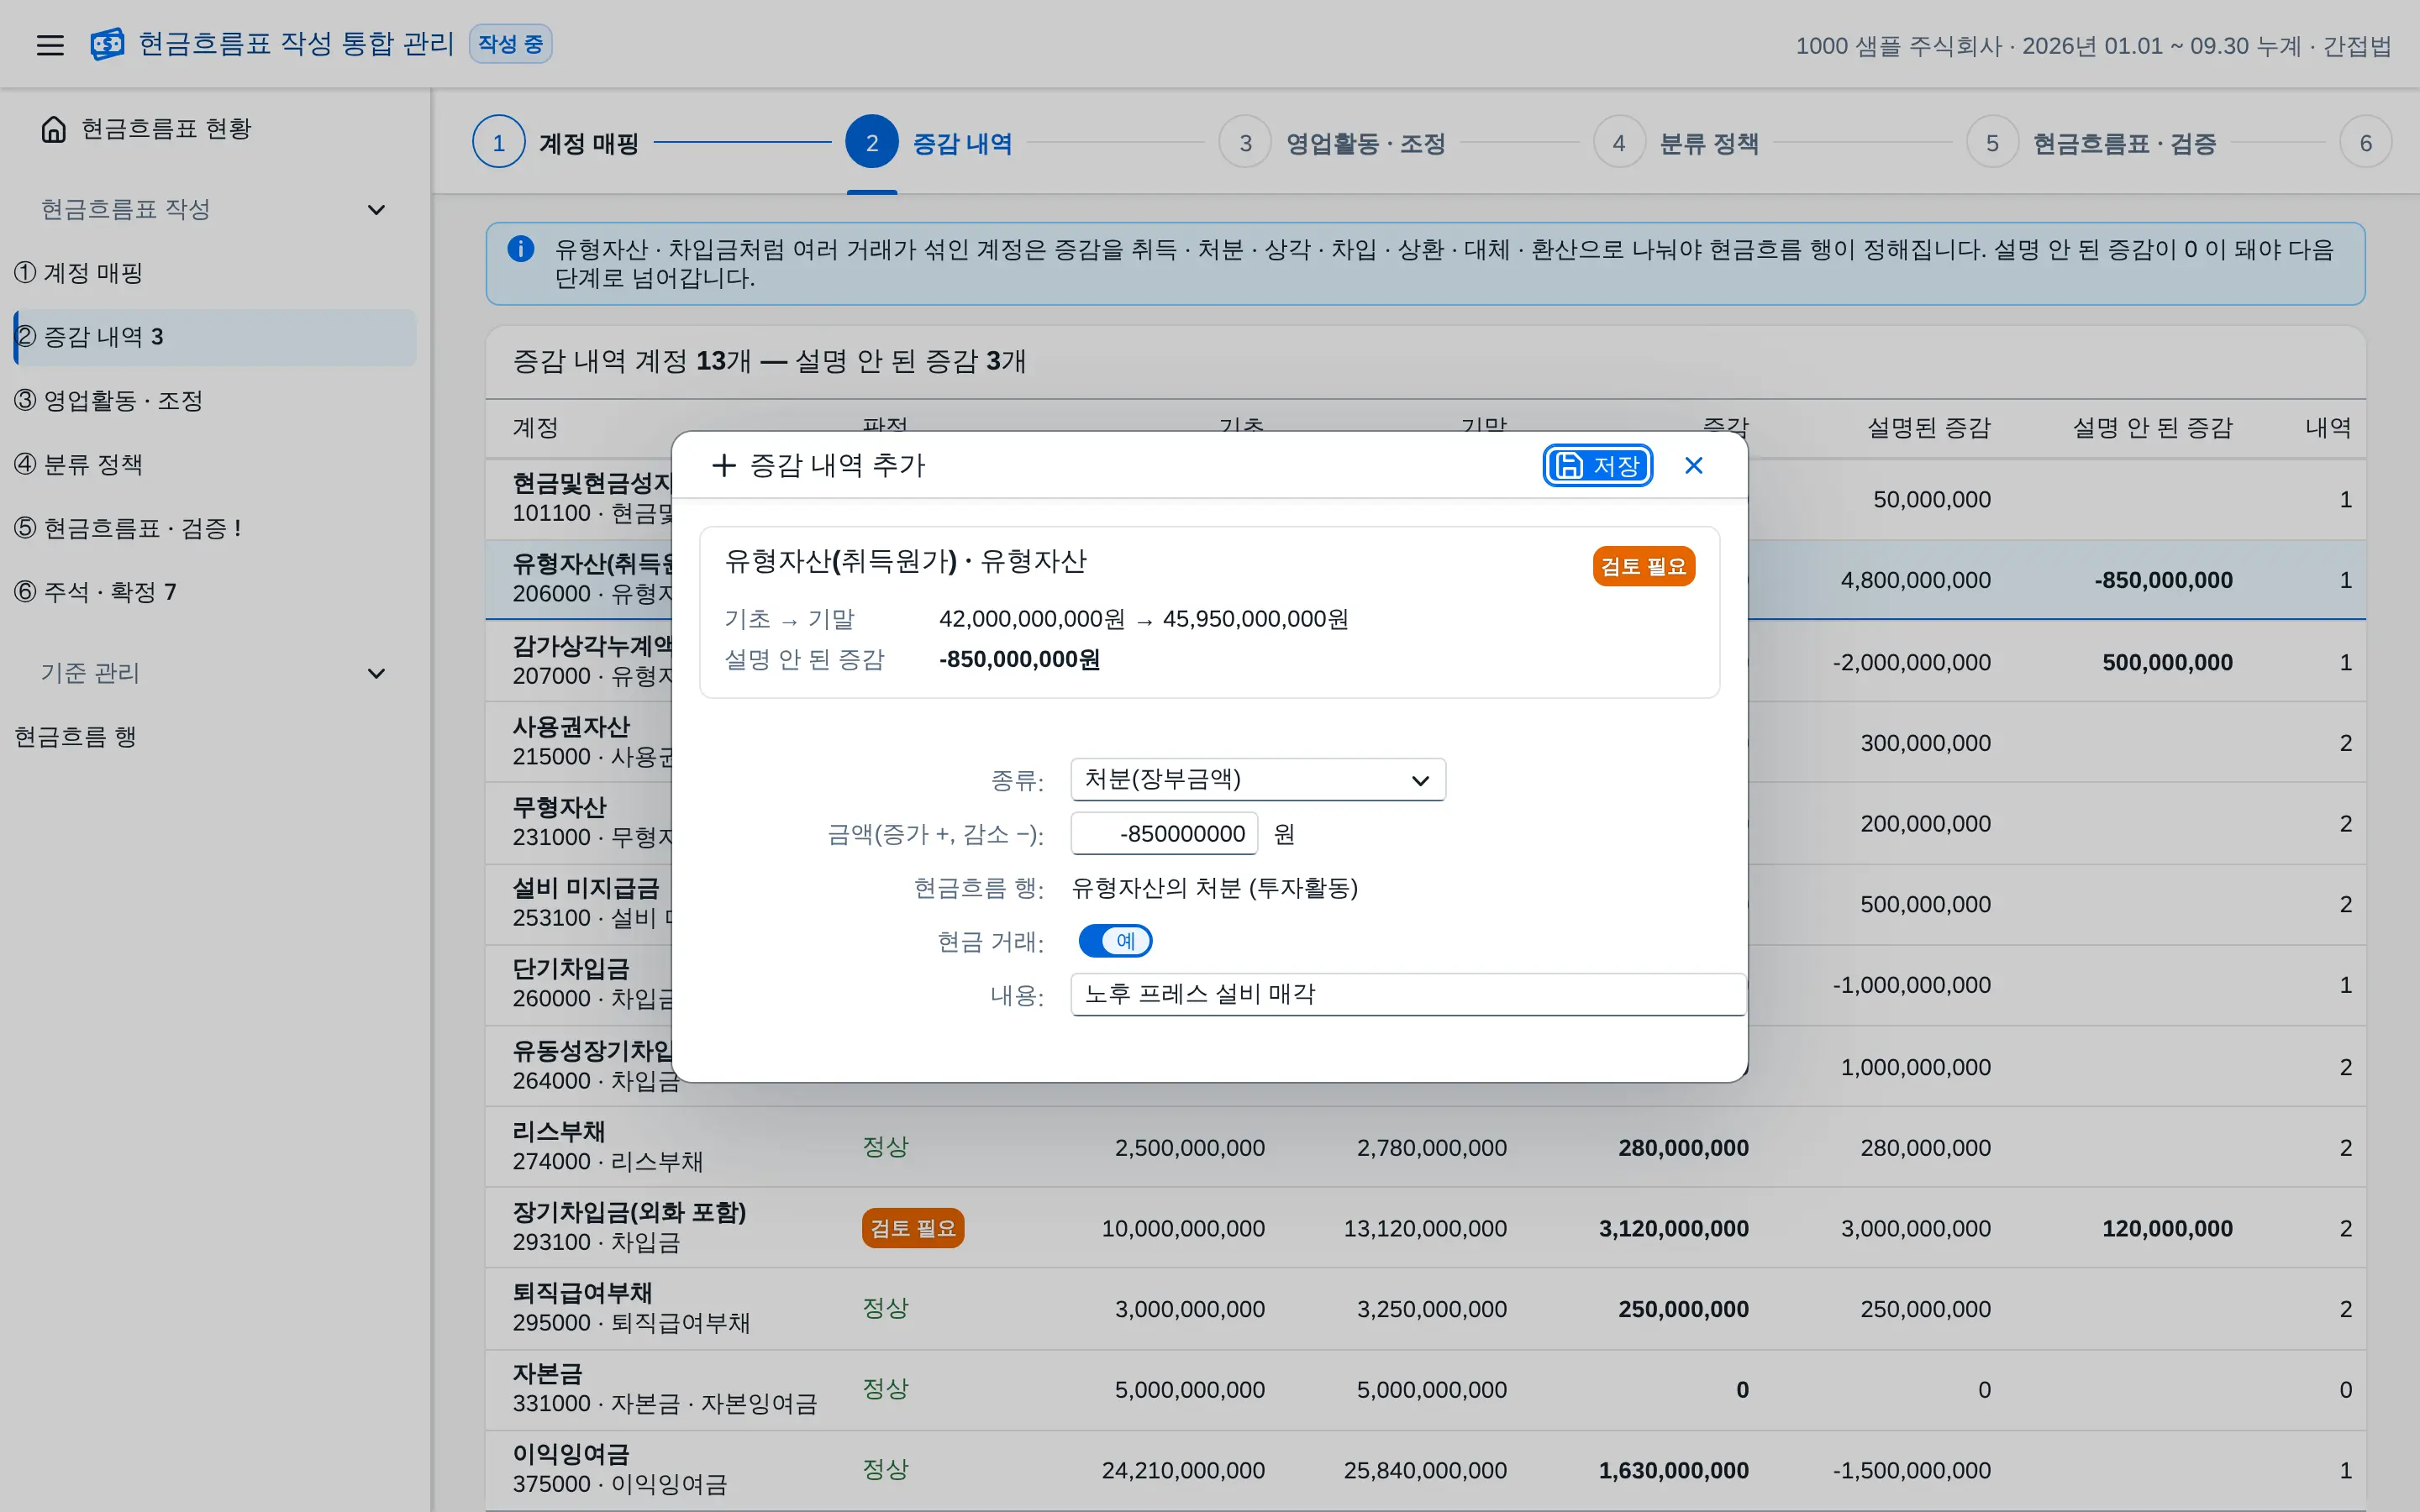This screenshot has width=2420, height=1512.
Task: Collapse the 기준 관리 sidebar section
Action: pyautogui.click(x=376, y=674)
